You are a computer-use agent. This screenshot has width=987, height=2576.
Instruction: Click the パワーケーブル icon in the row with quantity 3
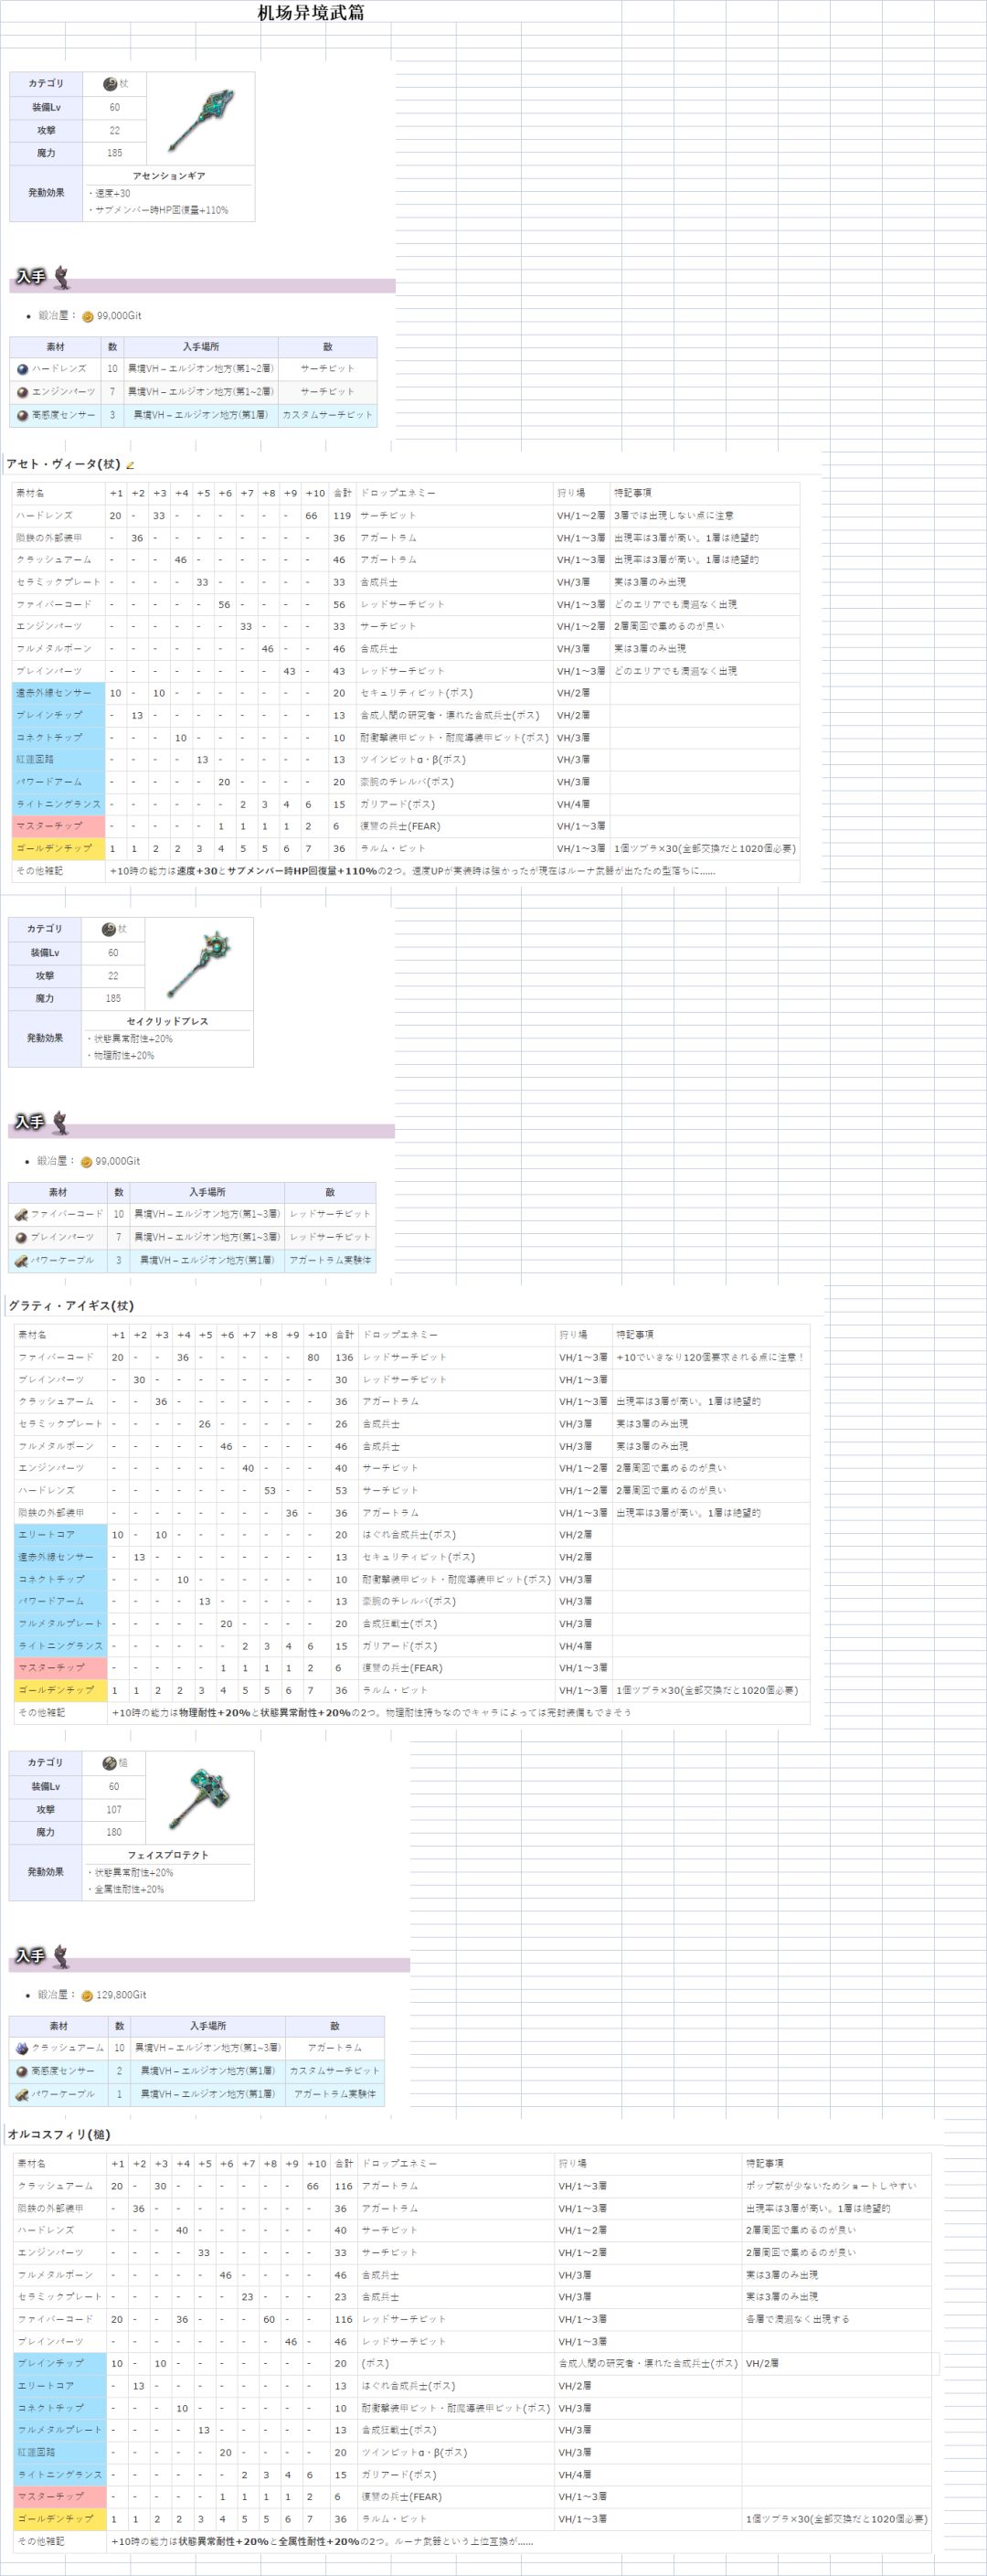pyautogui.click(x=21, y=1260)
